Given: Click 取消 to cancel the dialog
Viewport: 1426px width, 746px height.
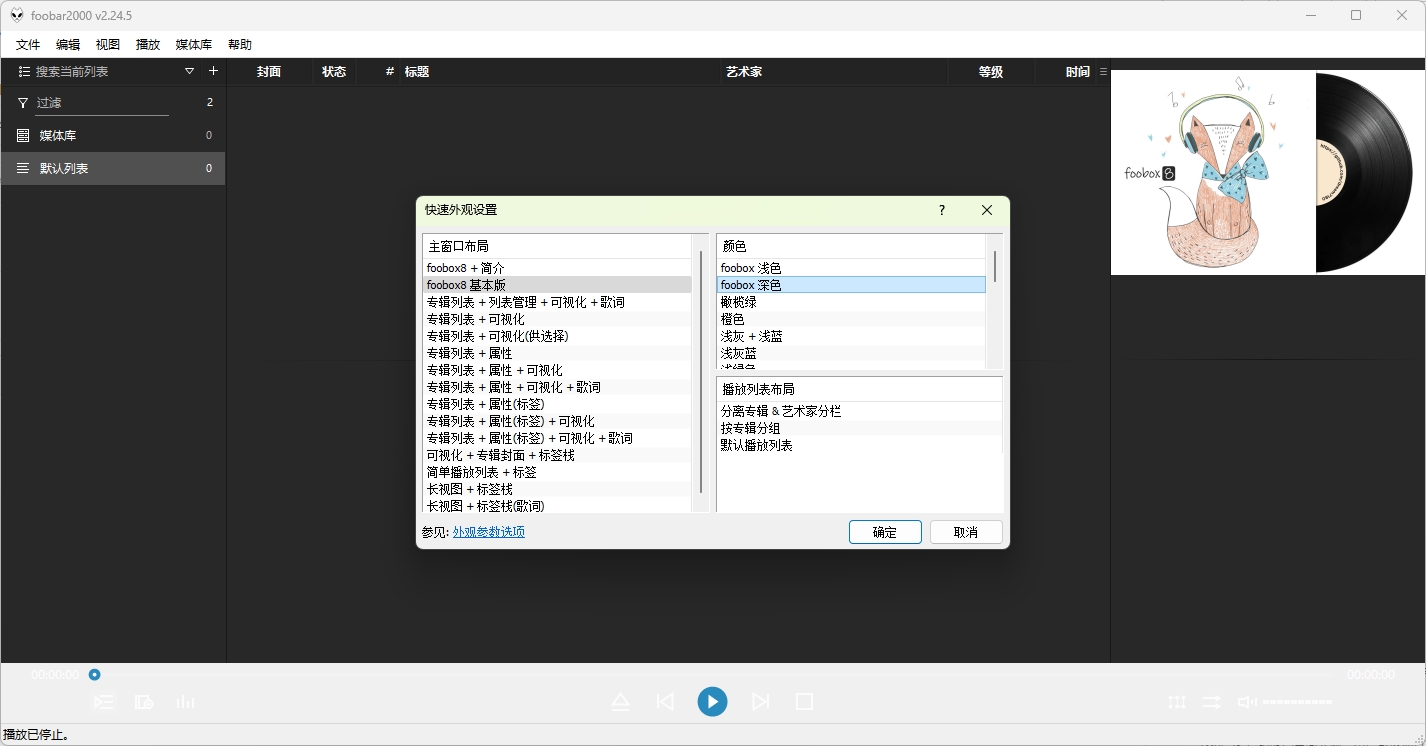Looking at the screenshot, I should click(966, 532).
